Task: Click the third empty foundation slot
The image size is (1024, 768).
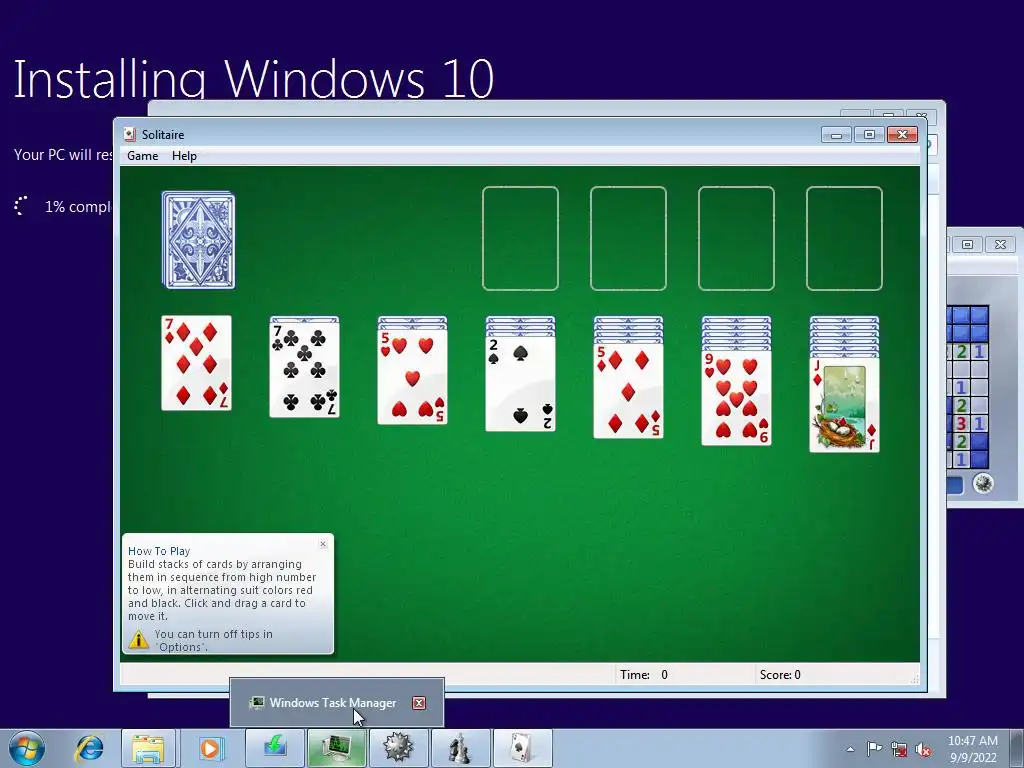Action: (737, 238)
